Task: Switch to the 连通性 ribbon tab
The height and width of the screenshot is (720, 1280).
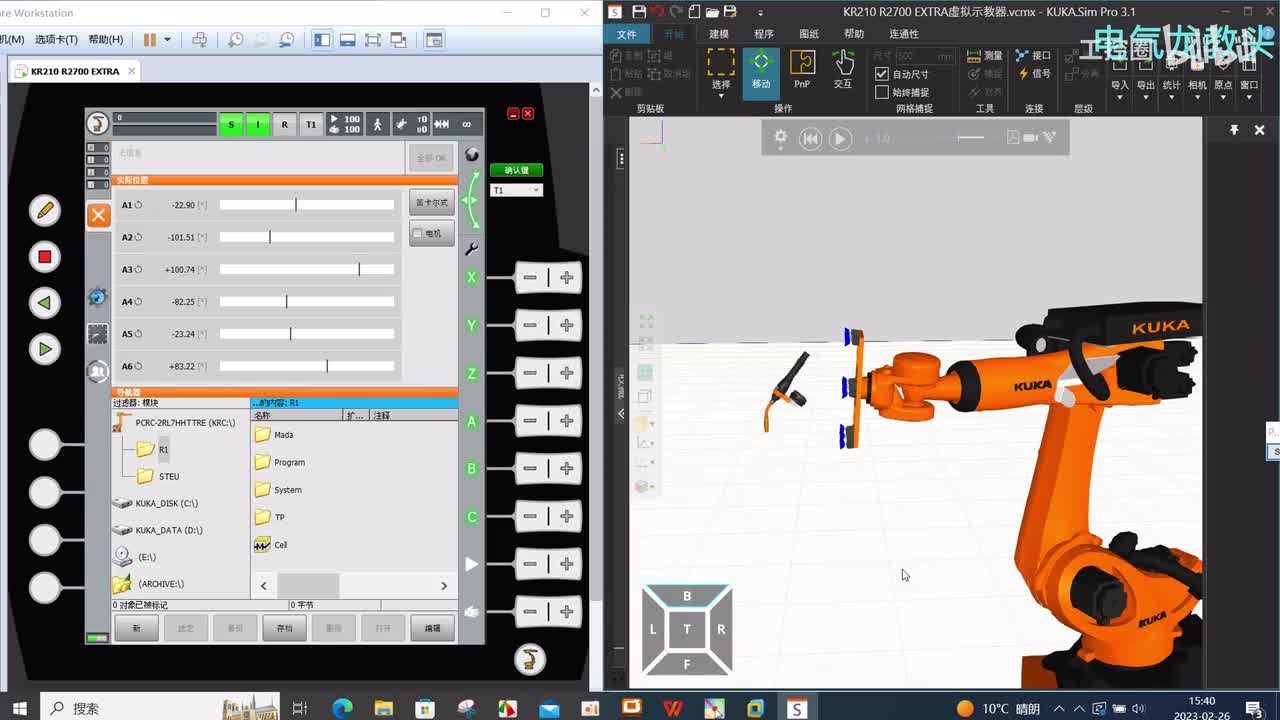Action: coord(904,34)
